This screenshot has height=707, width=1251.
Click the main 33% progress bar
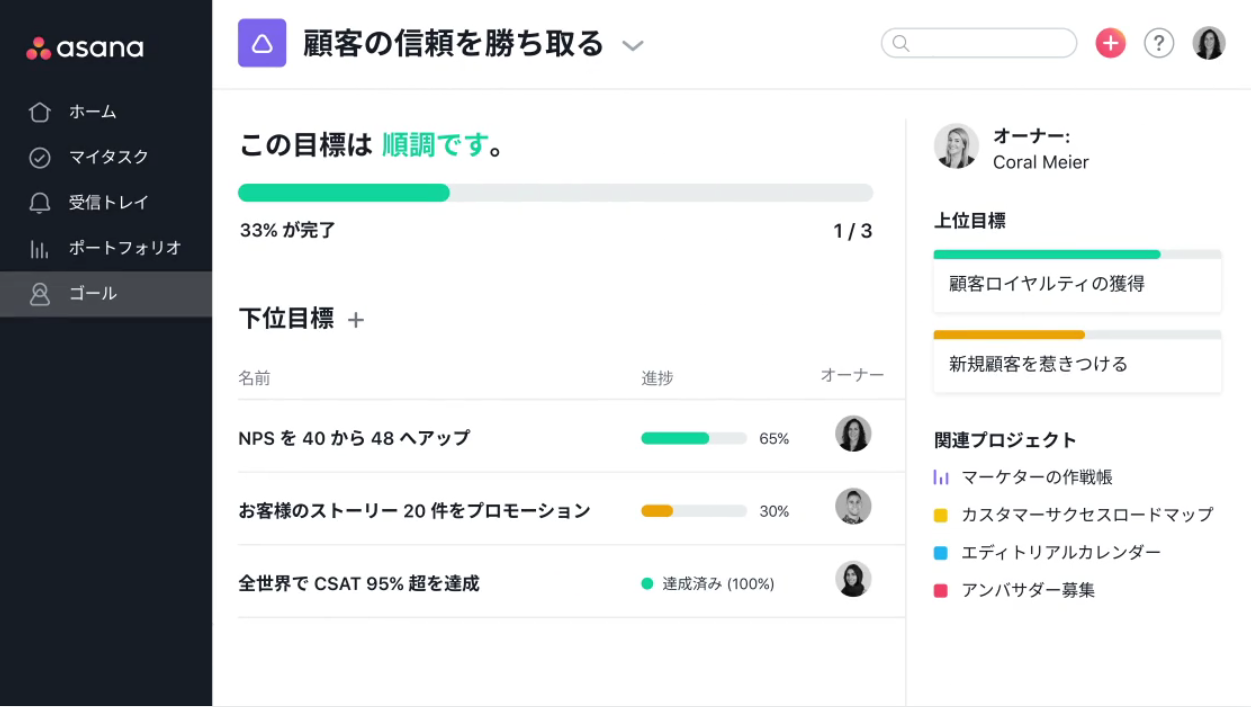[555, 193]
